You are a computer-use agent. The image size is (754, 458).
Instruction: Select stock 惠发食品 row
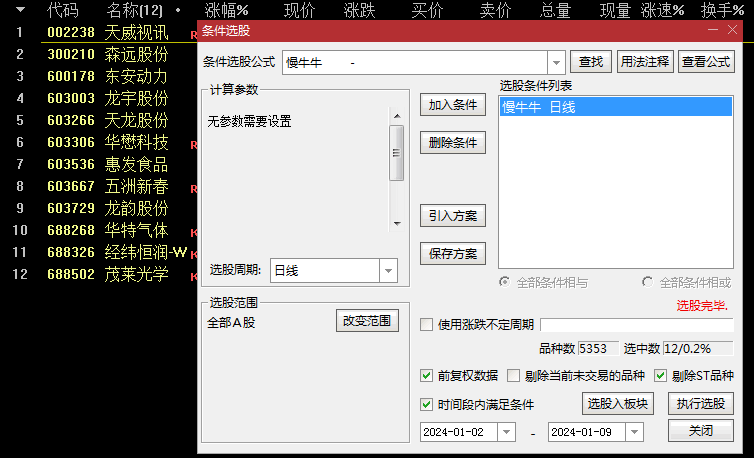(x=137, y=165)
